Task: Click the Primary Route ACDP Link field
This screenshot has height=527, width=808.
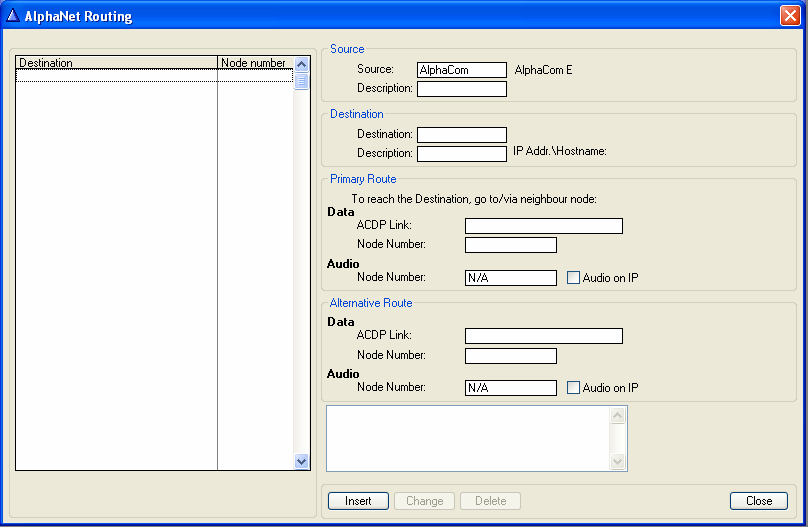Action: click(x=543, y=226)
